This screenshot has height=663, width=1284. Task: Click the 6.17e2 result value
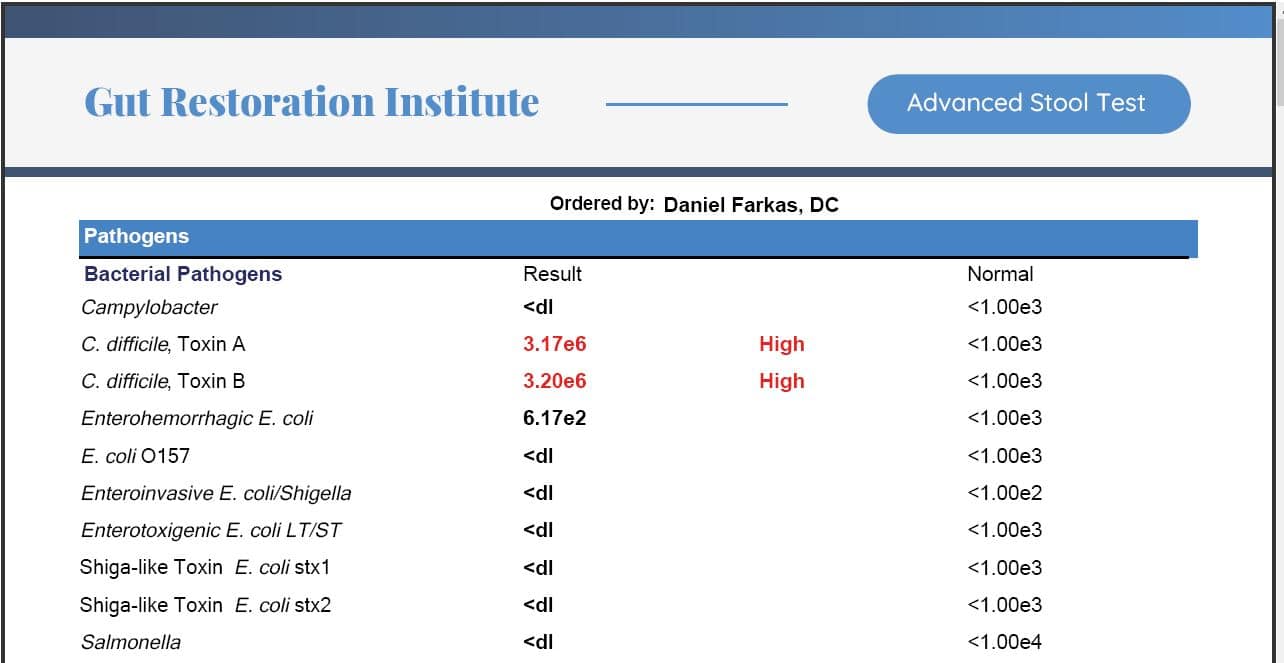click(x=554, y=419)
